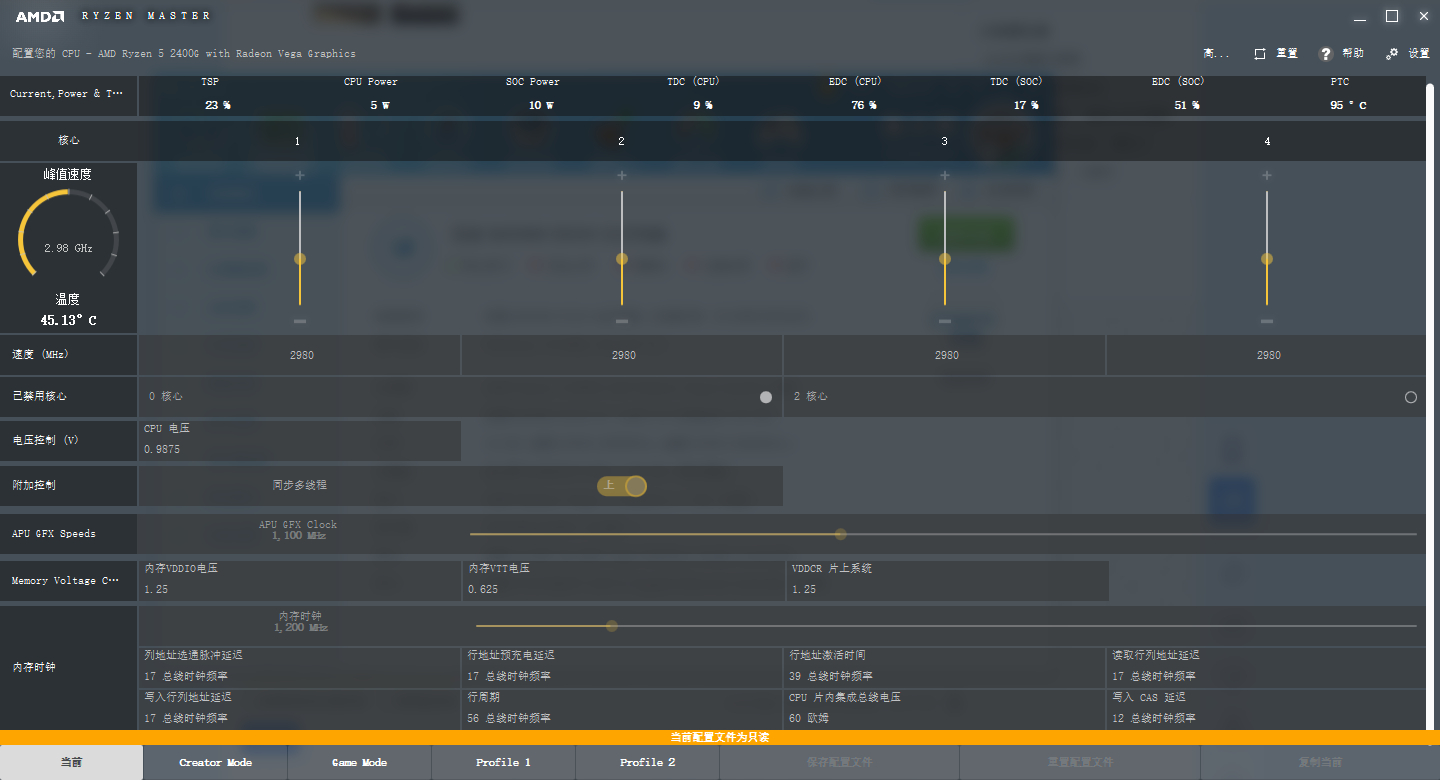Decrease core 3 speed with minus icon
The height and width of the screenshot is (780, 1440).
click(x=945, y=321)
